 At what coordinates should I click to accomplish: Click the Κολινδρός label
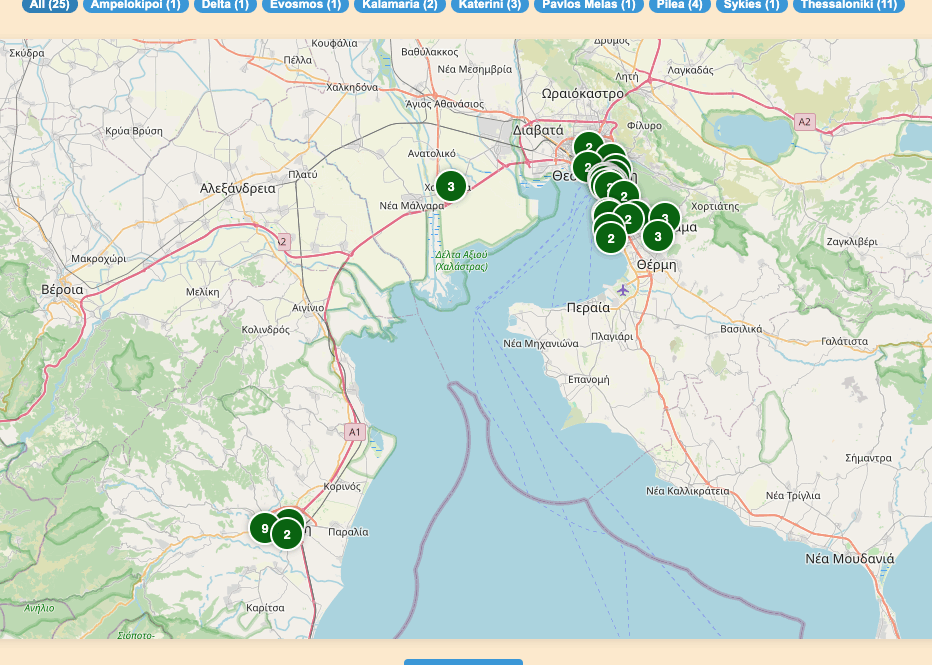266,329
